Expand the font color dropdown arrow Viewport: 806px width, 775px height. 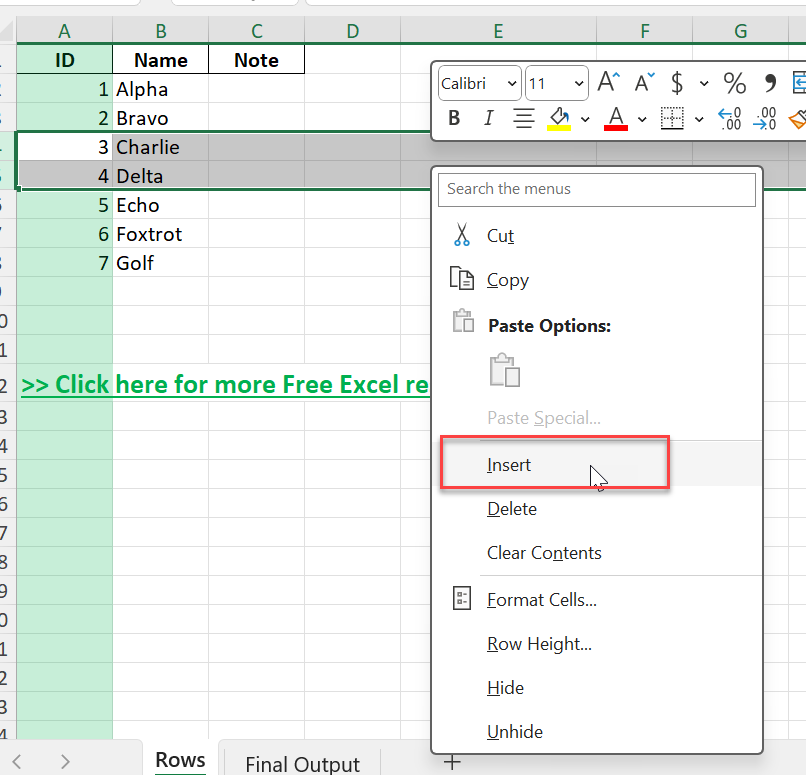642,119
